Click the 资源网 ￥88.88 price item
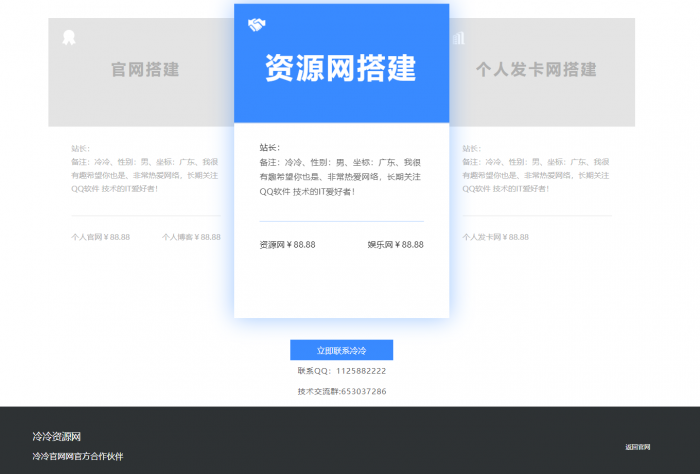Image resolution: width=700 pixels, height=474 pixels. click(x=287, y=244)
